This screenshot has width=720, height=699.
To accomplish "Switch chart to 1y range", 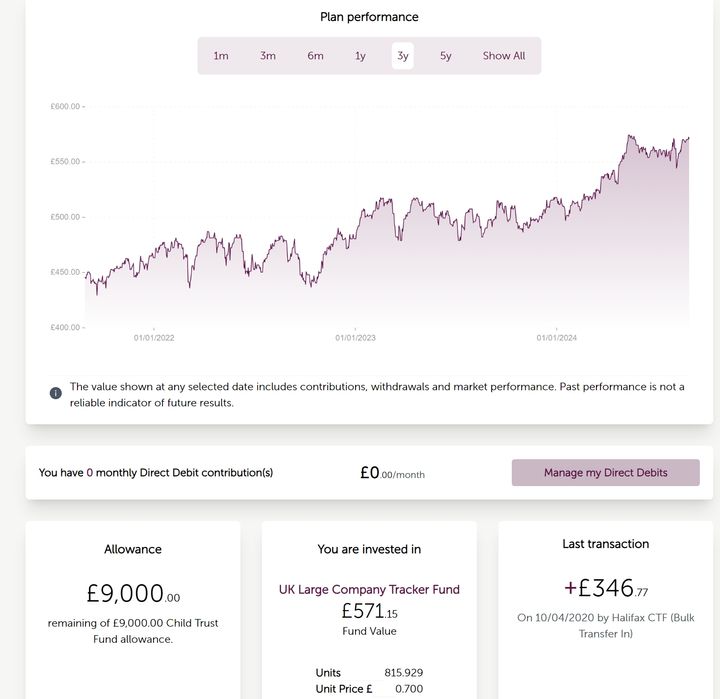I will 360,56.
